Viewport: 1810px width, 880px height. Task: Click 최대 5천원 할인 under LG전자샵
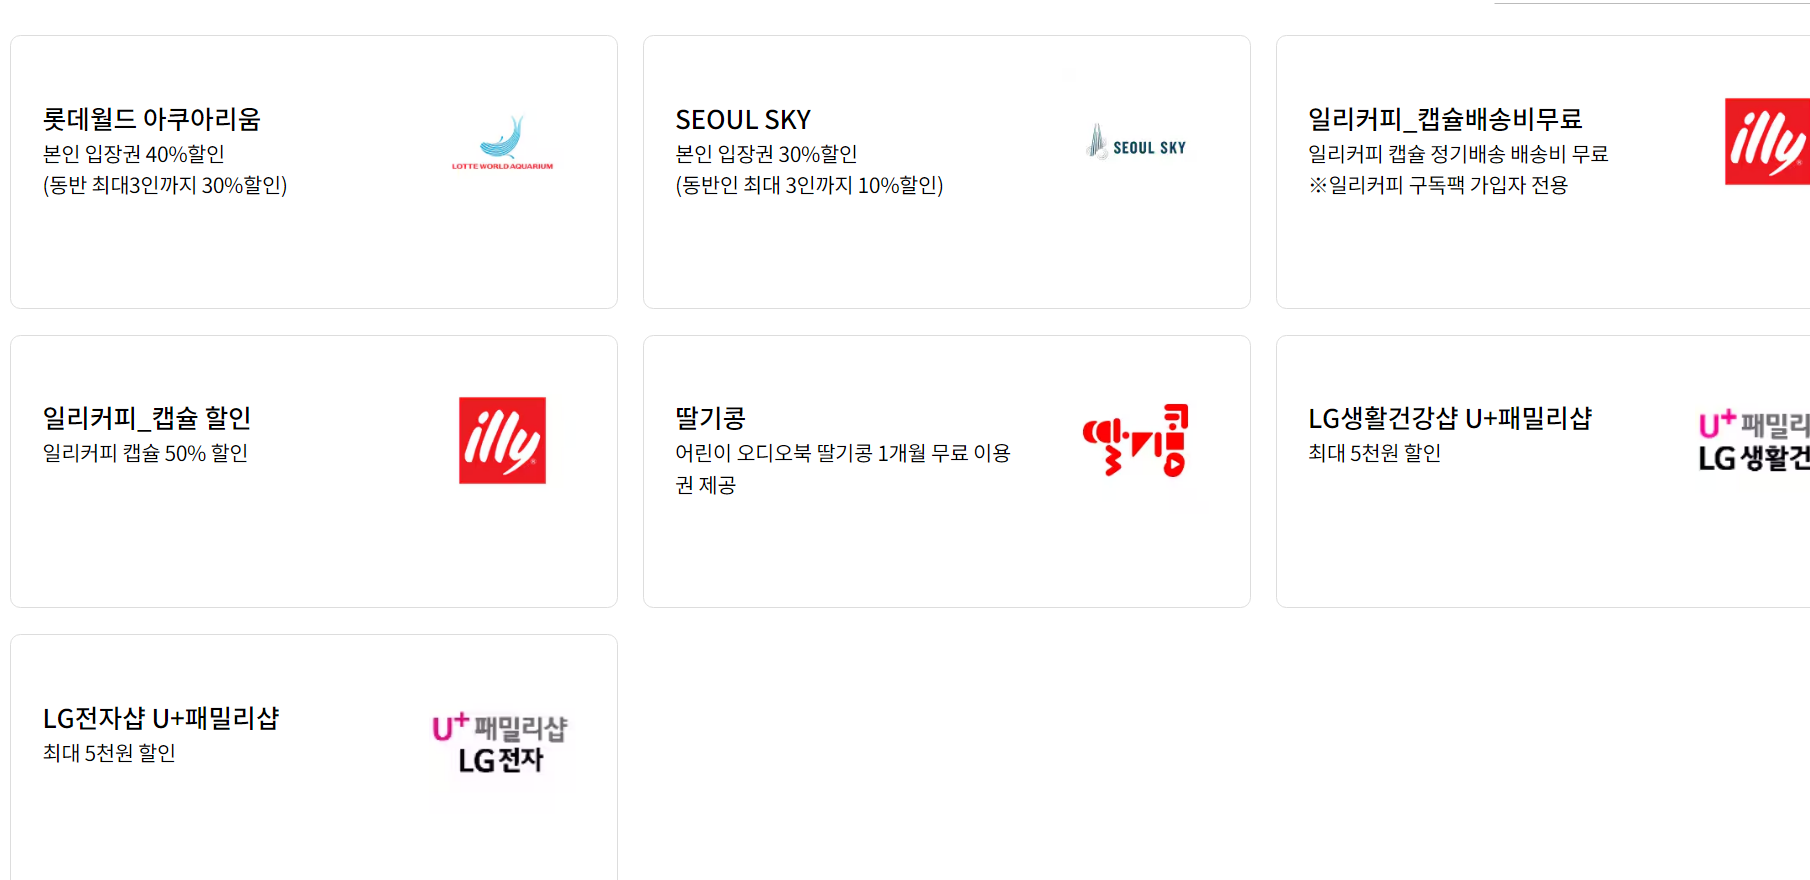(109, 753)
